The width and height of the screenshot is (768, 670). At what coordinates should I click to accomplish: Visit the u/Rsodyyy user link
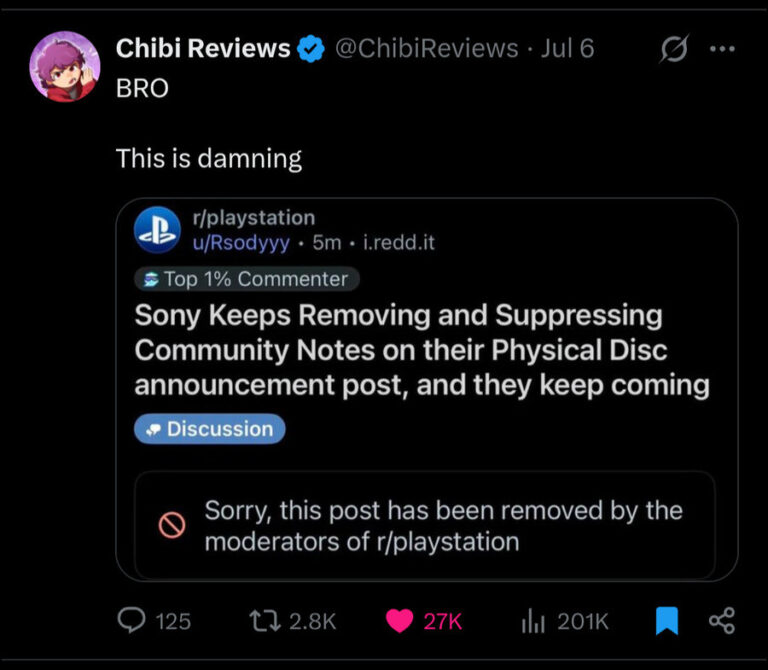coord(241,242)
